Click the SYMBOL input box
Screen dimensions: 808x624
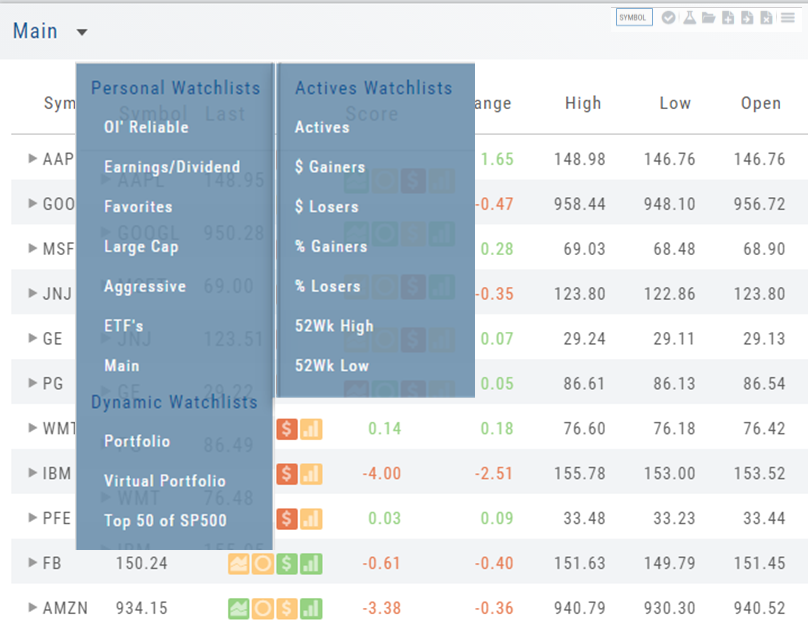click(634, 17)
